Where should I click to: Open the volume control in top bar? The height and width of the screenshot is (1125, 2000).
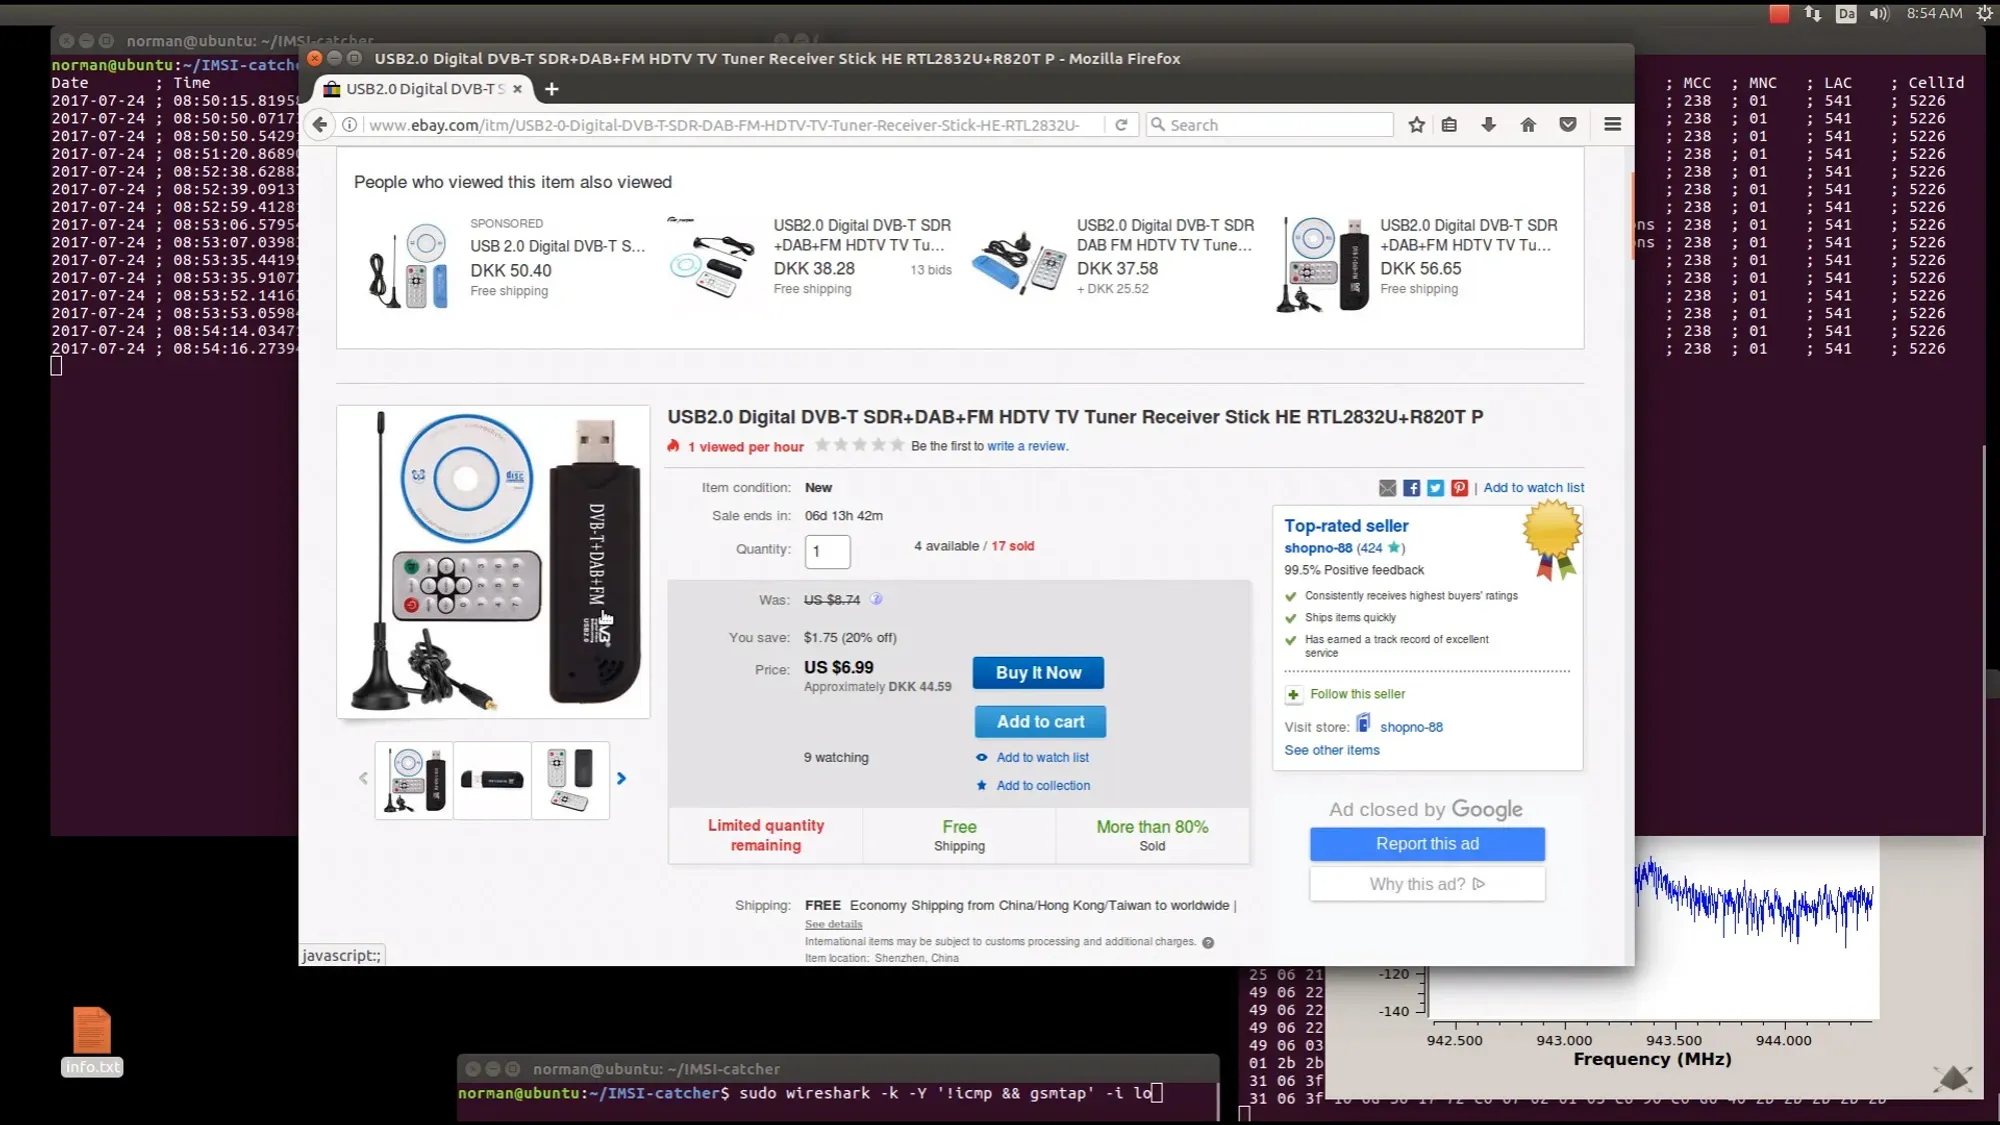coord(1879,14)
